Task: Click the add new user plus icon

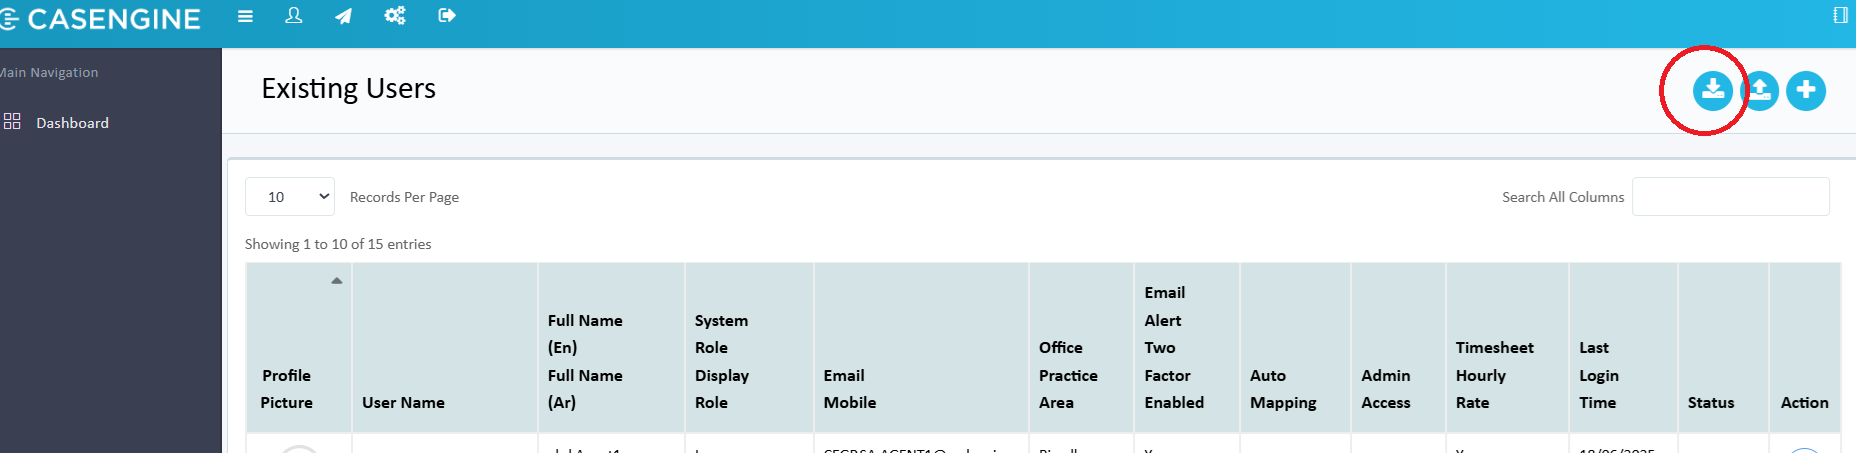Action: coord(1806,91)
